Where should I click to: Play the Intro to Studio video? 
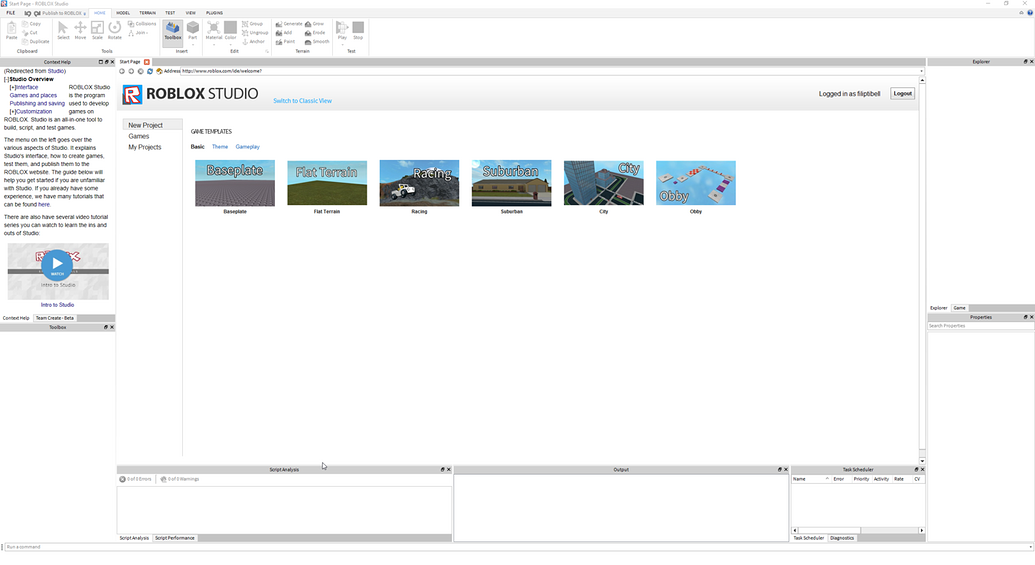tap(57, 265)
